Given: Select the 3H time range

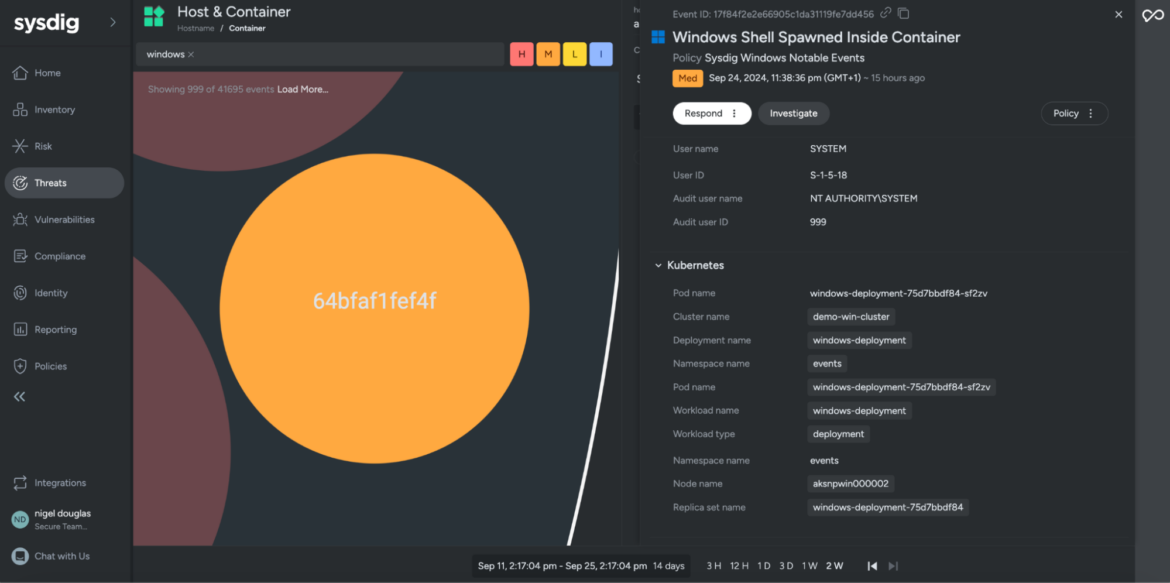Looking at the screenshot, I should pyautogui.click(x=714, y=566).
